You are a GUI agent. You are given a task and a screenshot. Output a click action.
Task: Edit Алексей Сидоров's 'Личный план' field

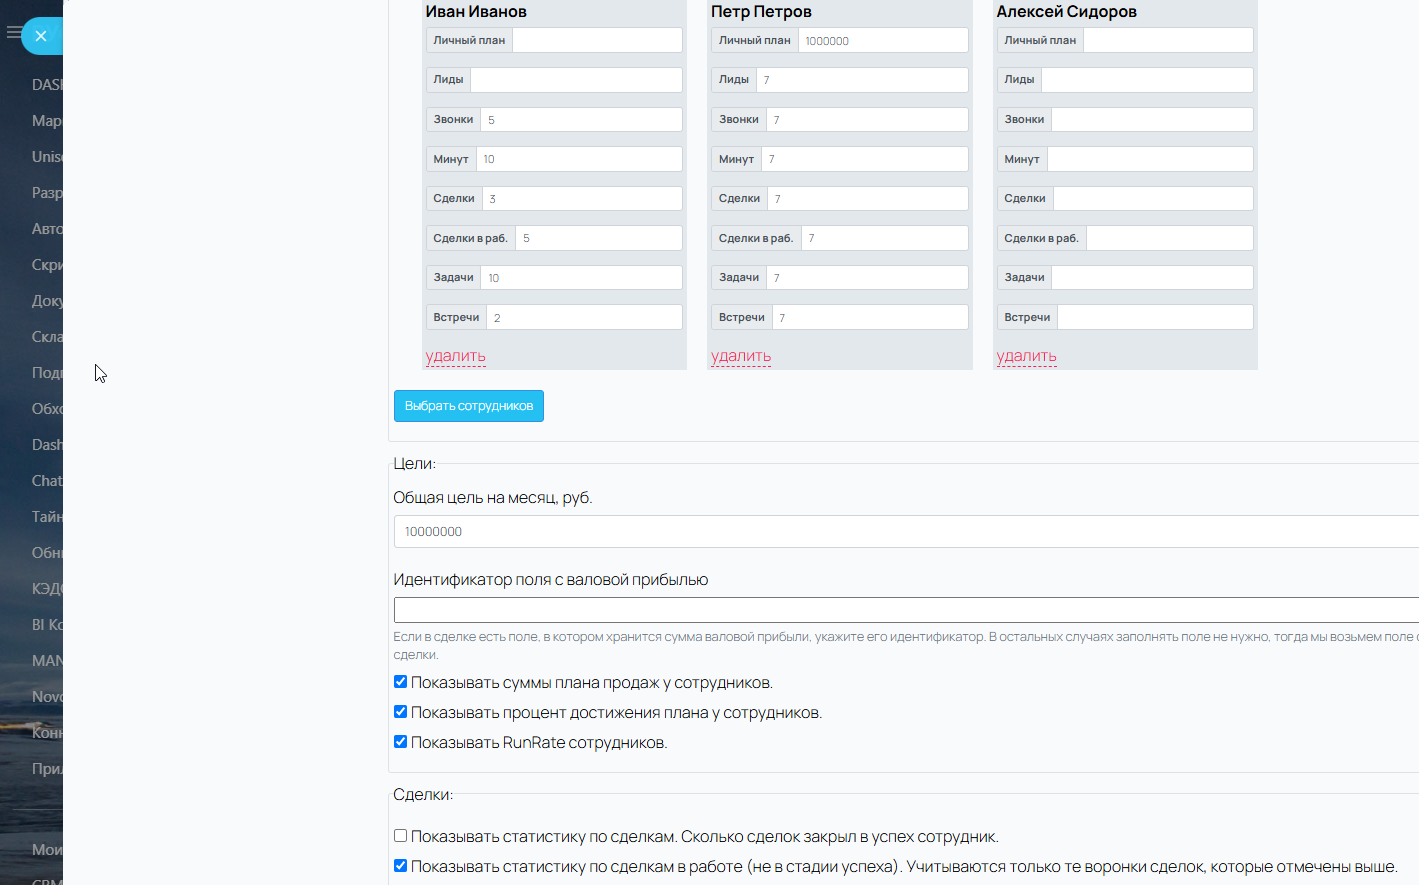pos(1169,40)
